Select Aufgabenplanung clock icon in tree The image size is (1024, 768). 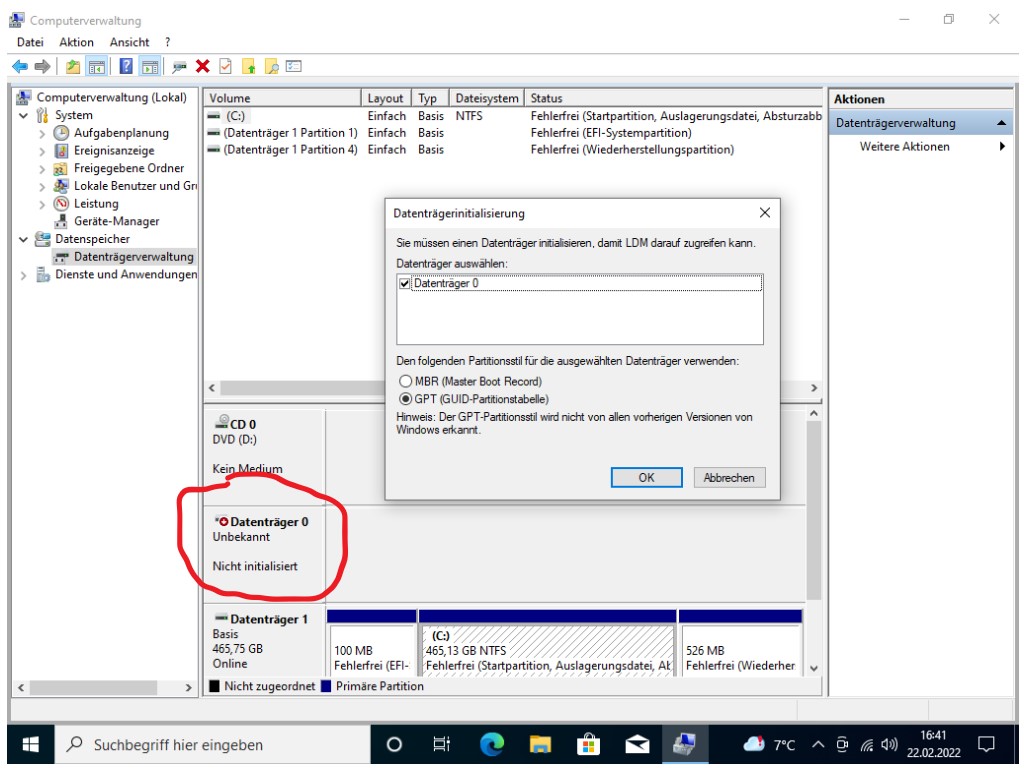click(61, 133)
